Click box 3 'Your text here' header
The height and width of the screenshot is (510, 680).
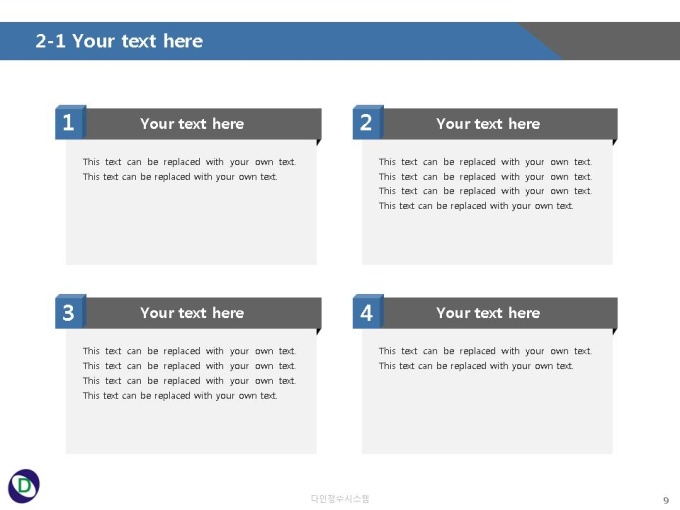pos(192,313)
